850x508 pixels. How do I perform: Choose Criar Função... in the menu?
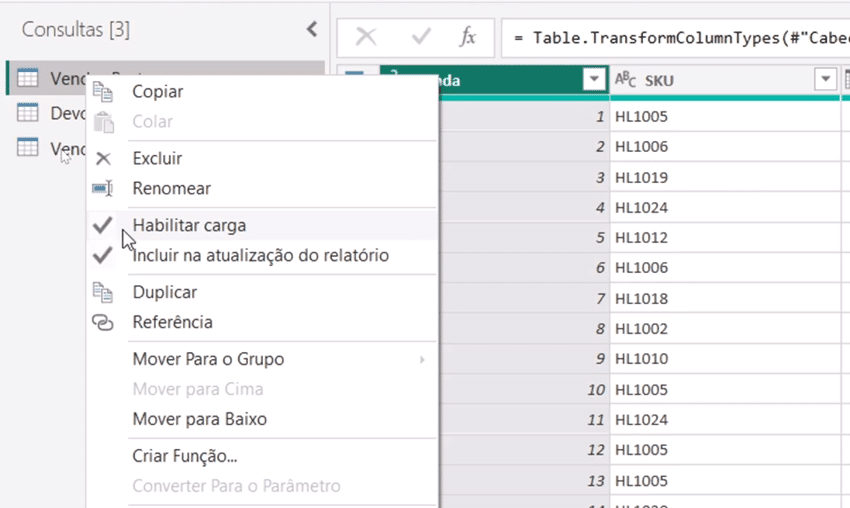(x=185, y=456)
